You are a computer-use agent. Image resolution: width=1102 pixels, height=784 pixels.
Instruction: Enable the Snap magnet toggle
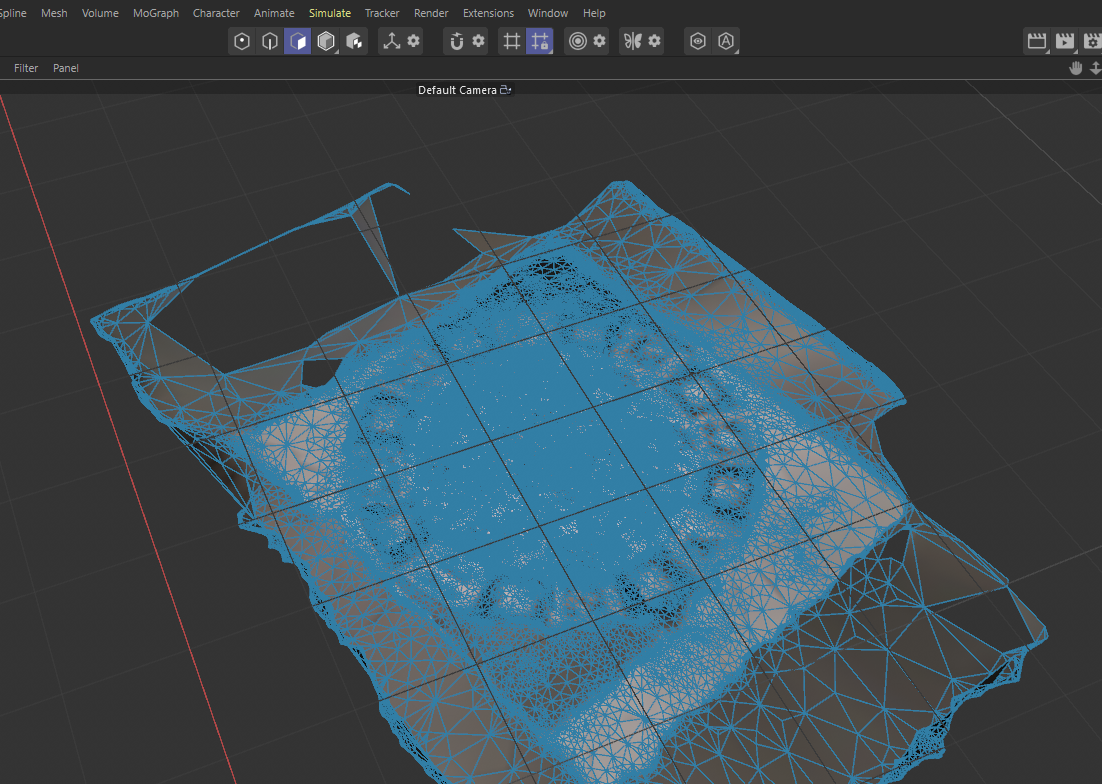pyautogui.click(x=457, y=40)
